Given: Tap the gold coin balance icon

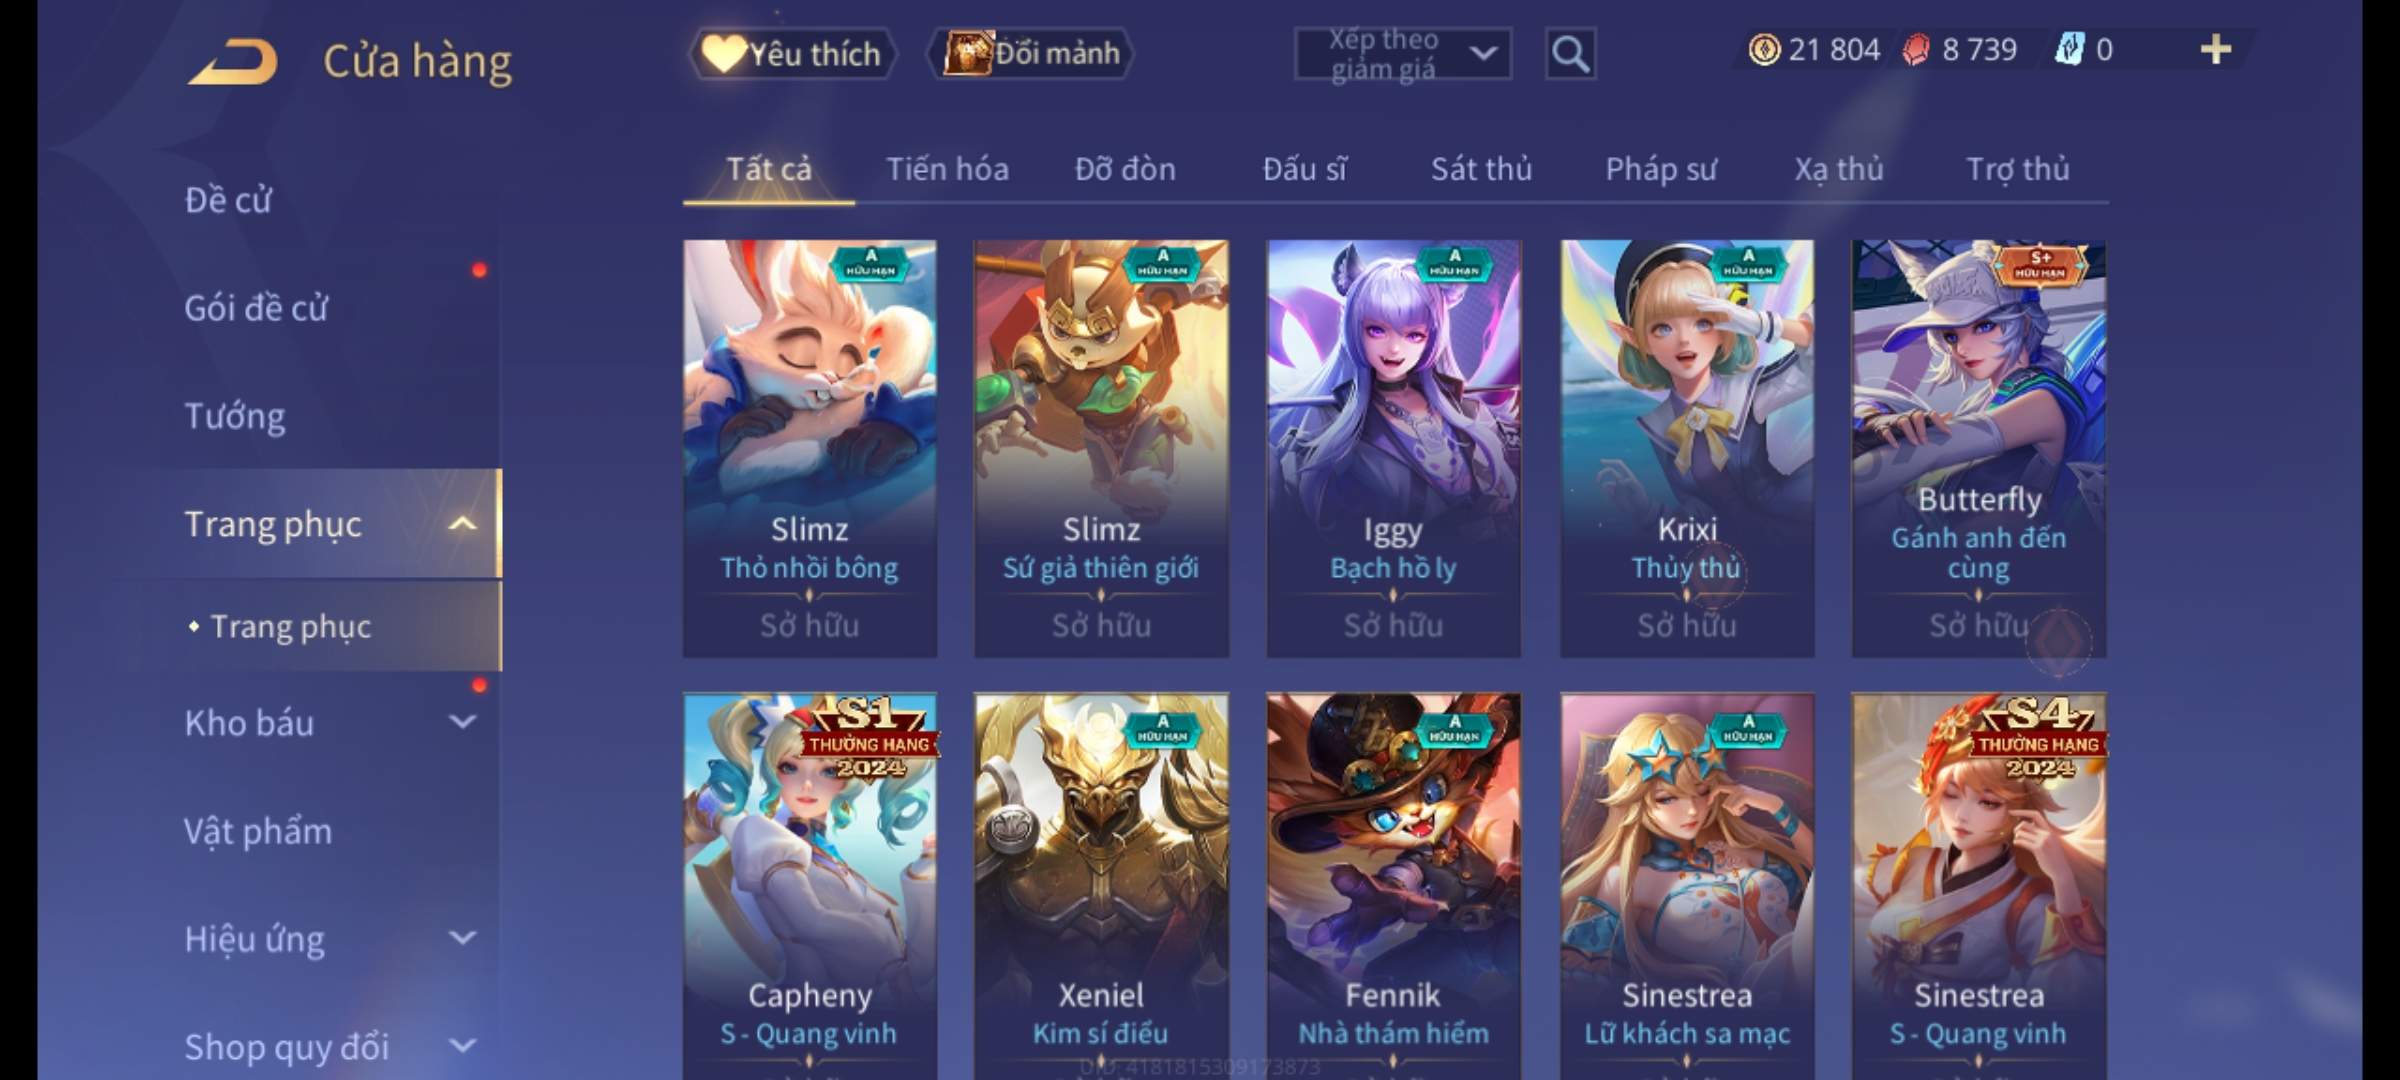Looking at the screenshot, I should (1764, 50).
